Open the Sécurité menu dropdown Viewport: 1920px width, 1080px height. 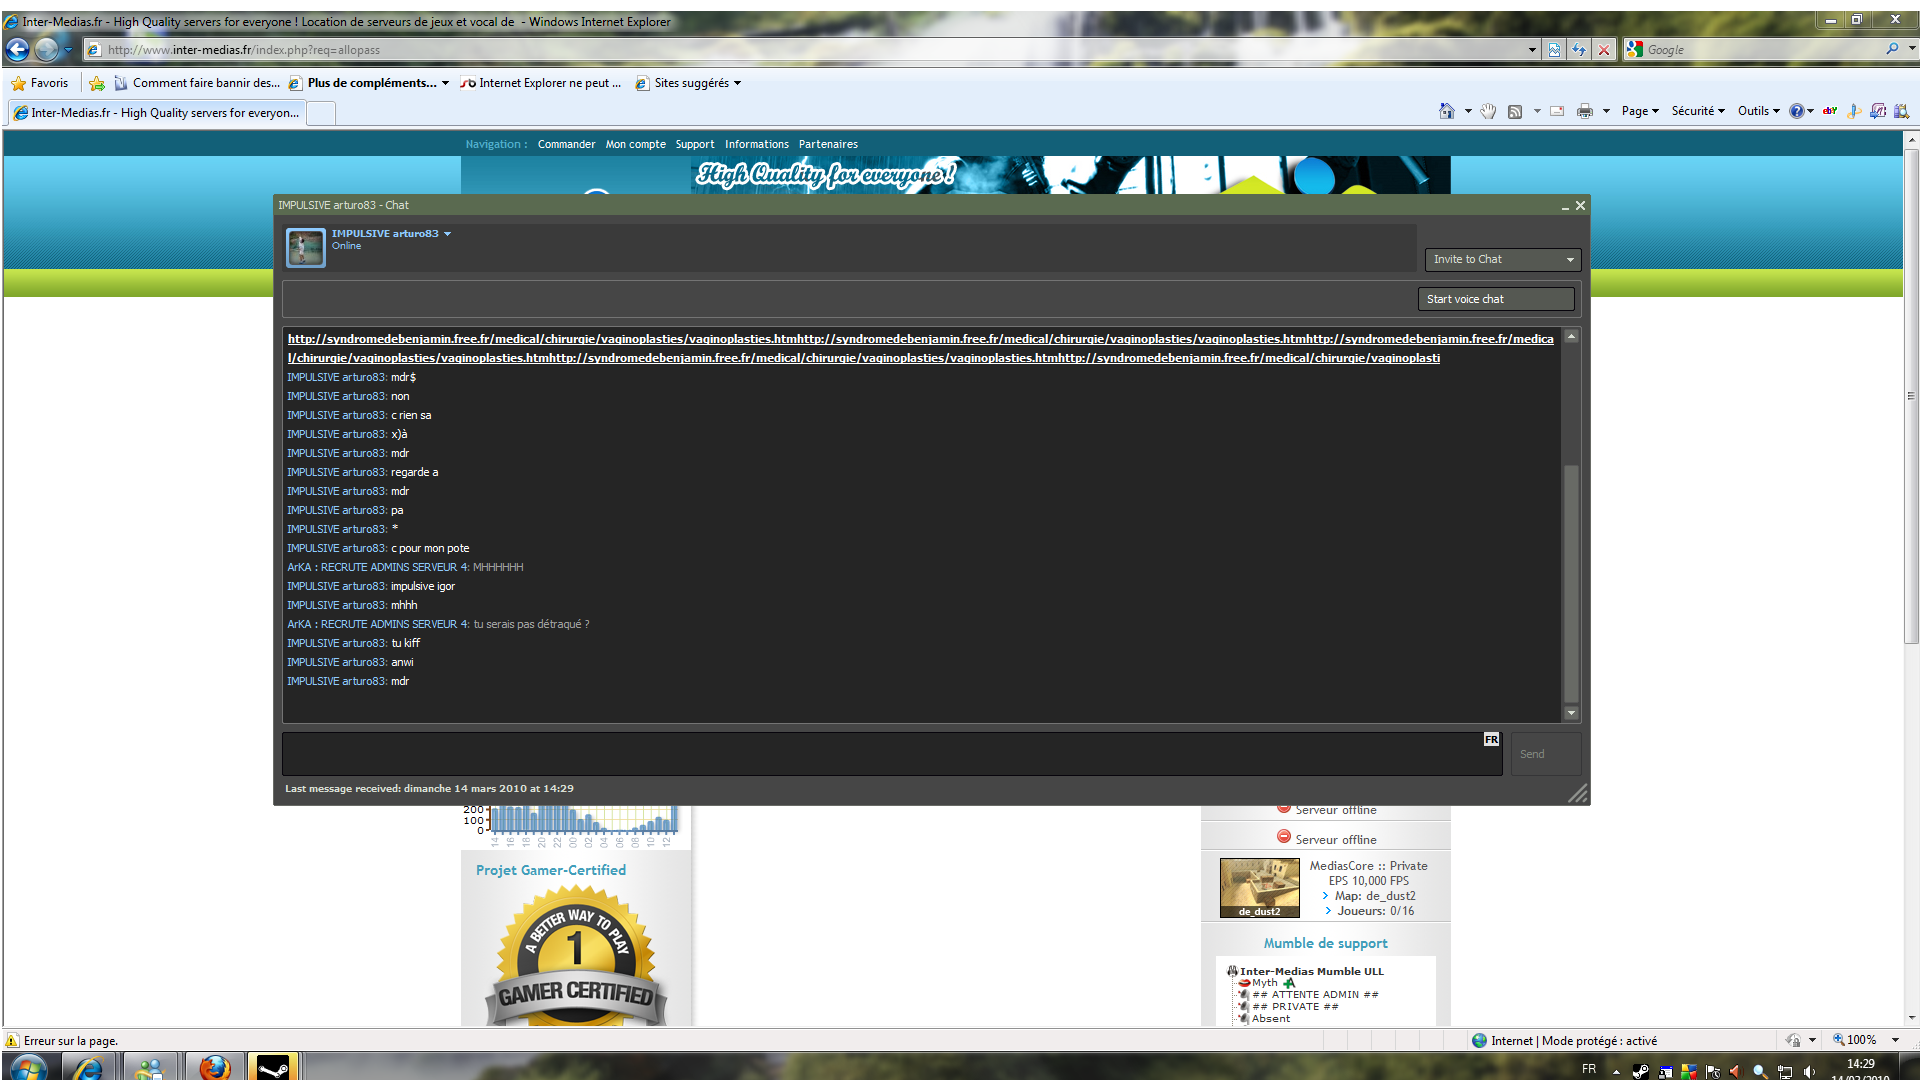tap(1698, 111)
